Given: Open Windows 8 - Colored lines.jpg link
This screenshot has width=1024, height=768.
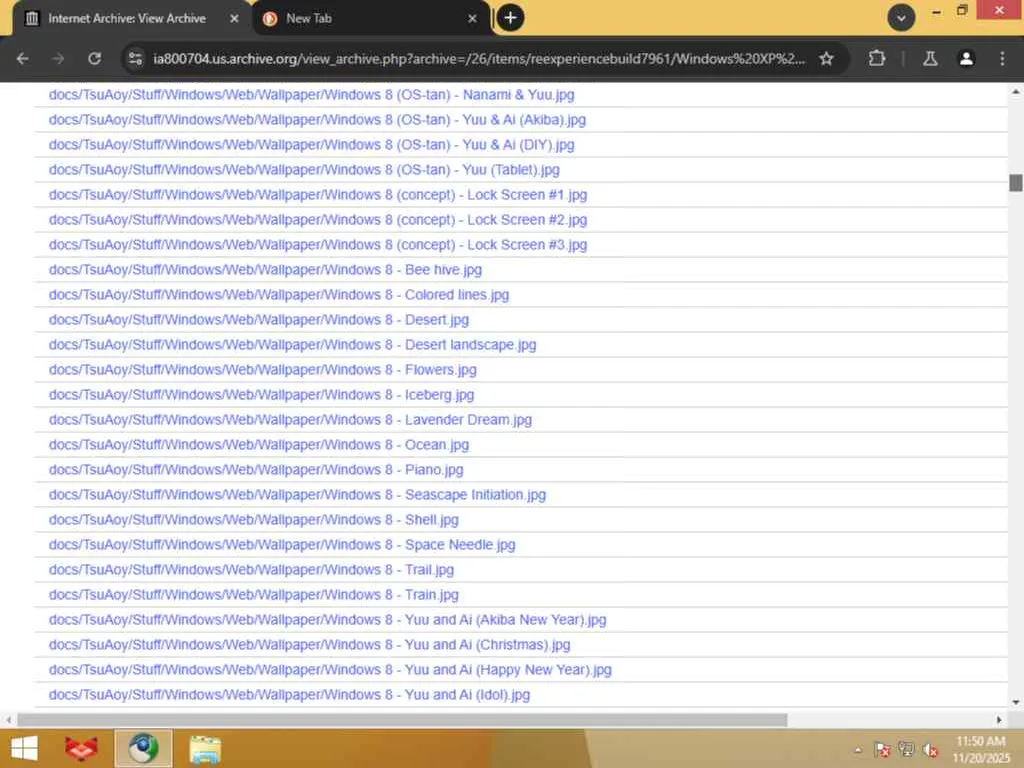Looking at the screenshot, I should (279, 295).
